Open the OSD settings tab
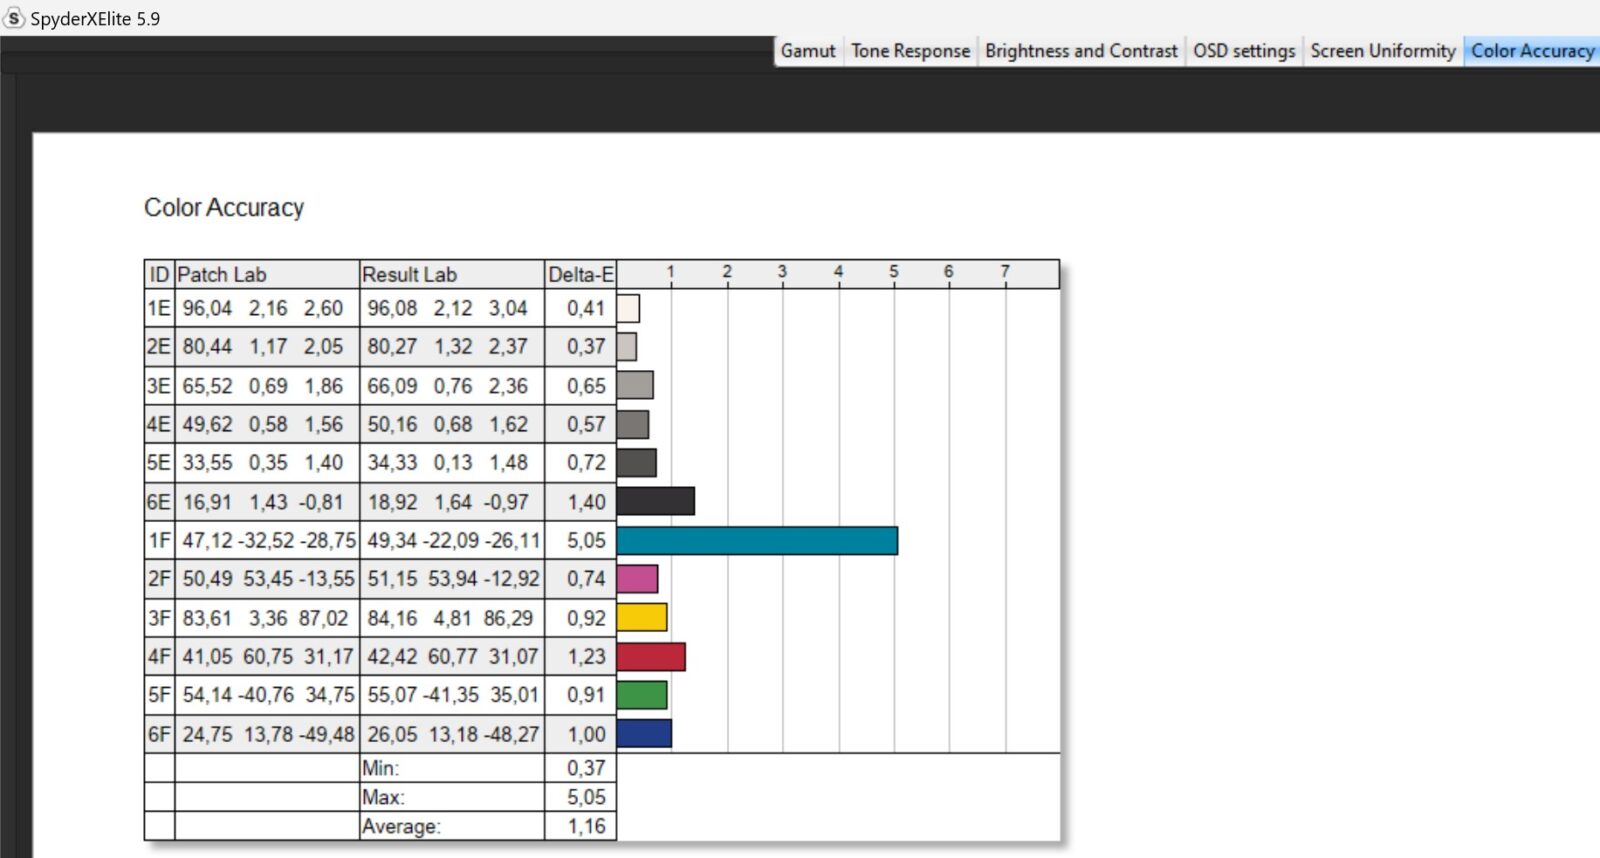Screen dimensions: 1600x858 [1243, 51]
